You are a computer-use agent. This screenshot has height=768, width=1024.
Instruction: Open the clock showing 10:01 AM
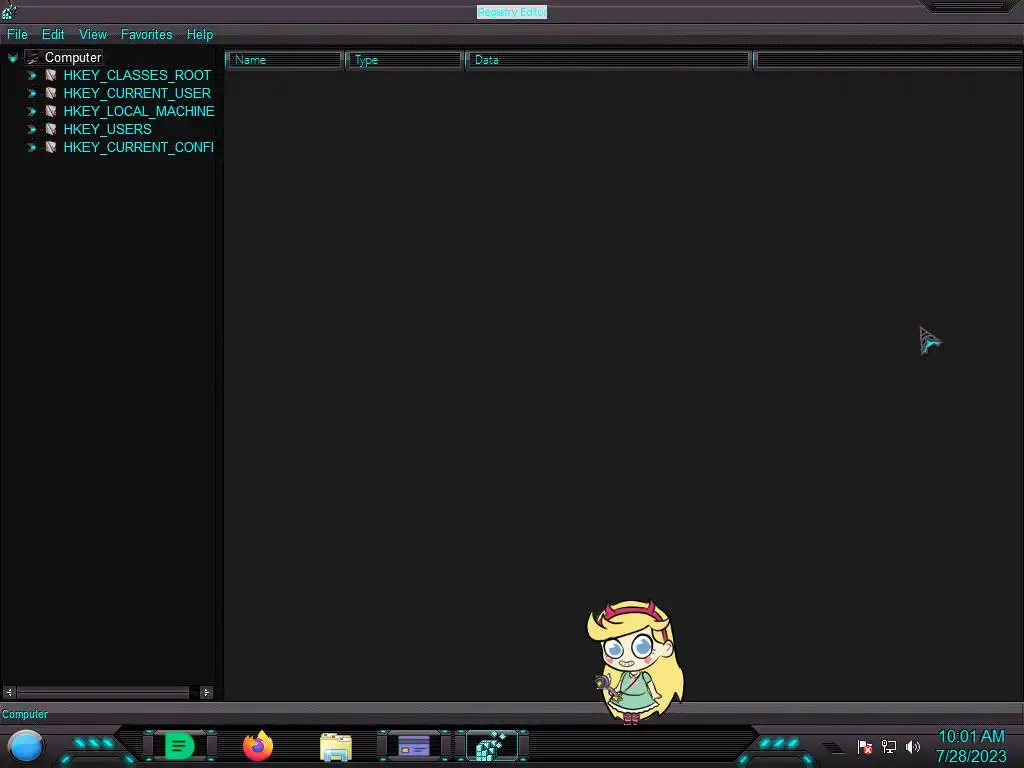coord(971,746)
